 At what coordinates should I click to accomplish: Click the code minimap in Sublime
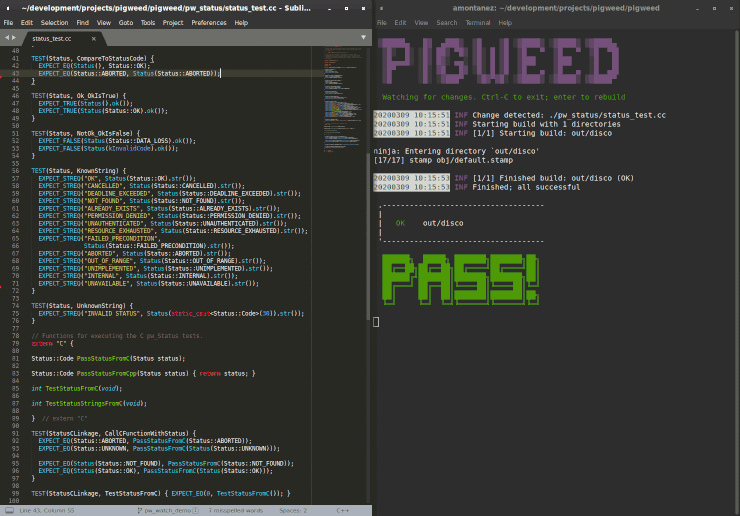[343, 99]
